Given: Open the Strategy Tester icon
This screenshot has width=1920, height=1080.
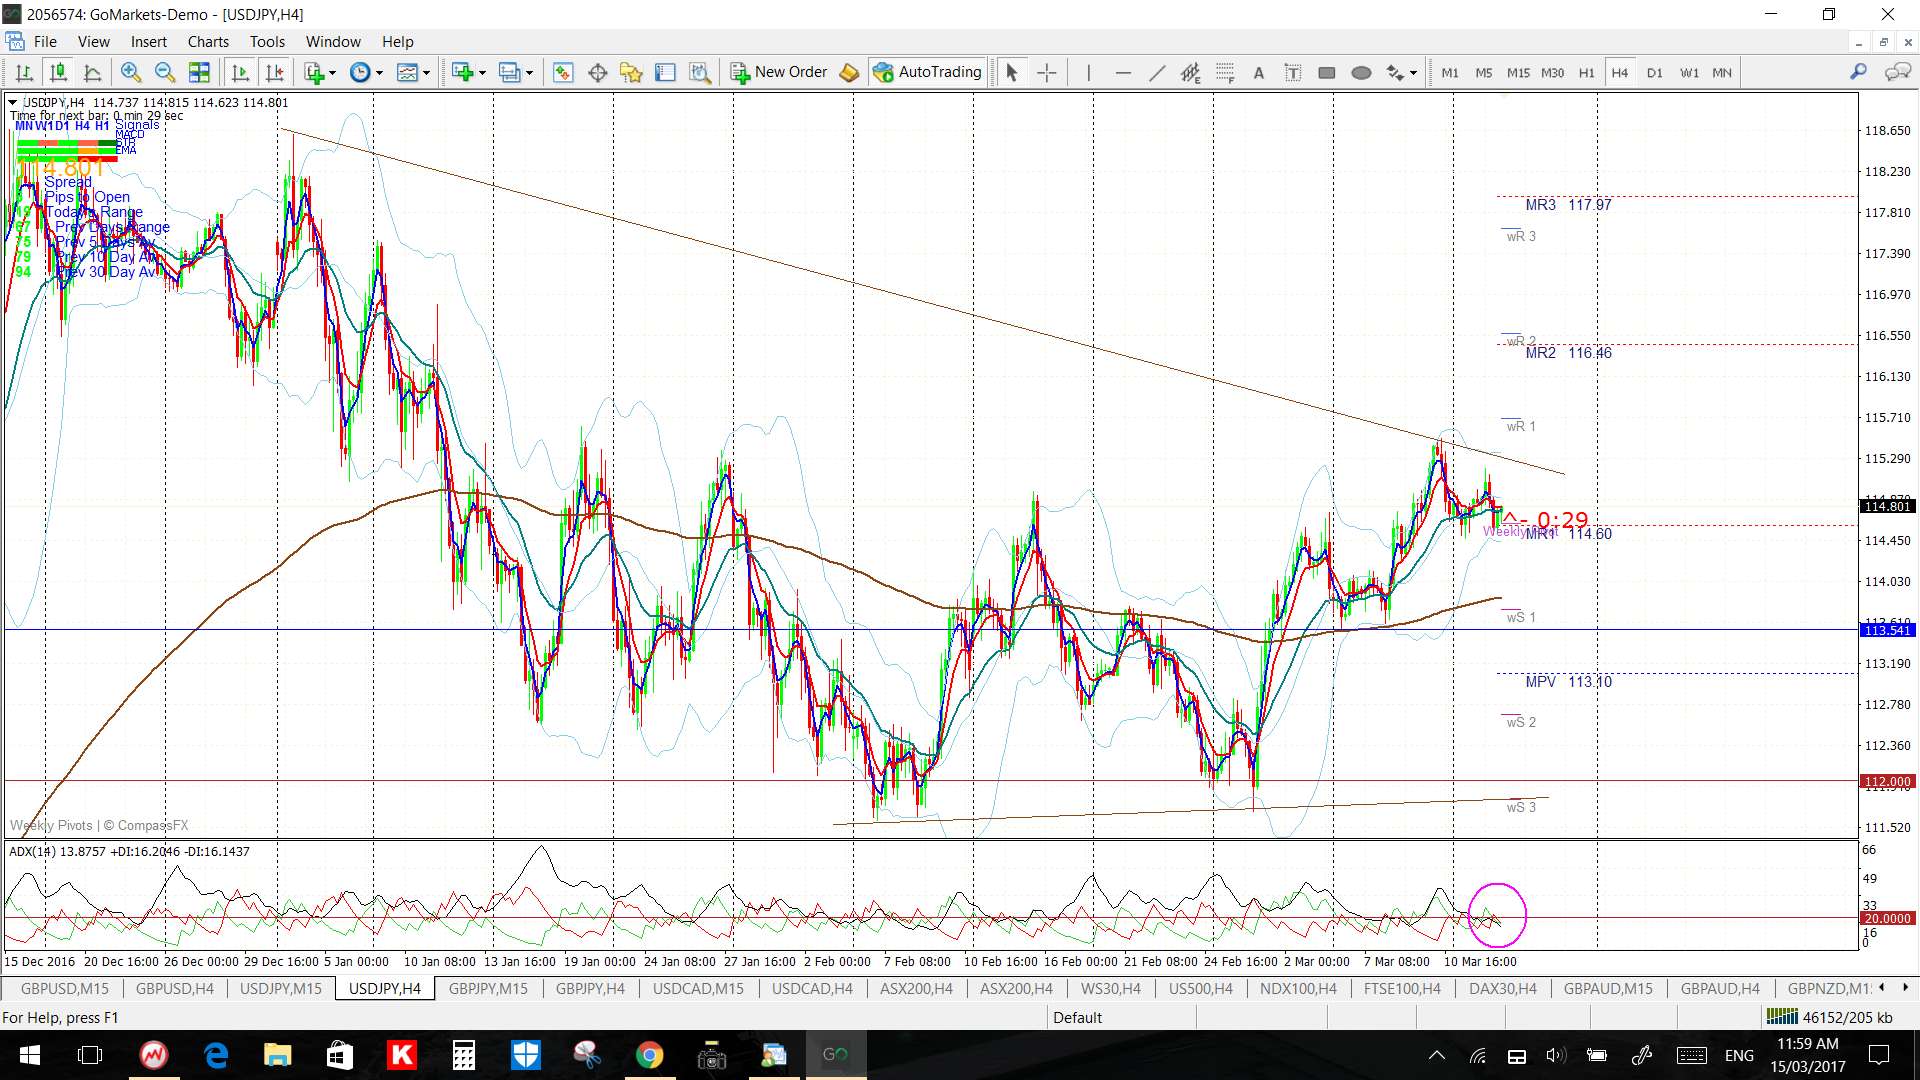Looking at the screenshot, I should (x=700, y=72).
